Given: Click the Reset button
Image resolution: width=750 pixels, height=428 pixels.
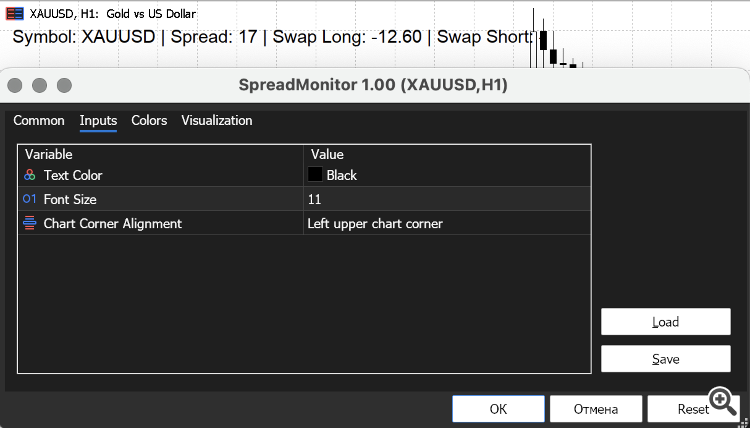Looking at the screenshot, I should point(693,409).
